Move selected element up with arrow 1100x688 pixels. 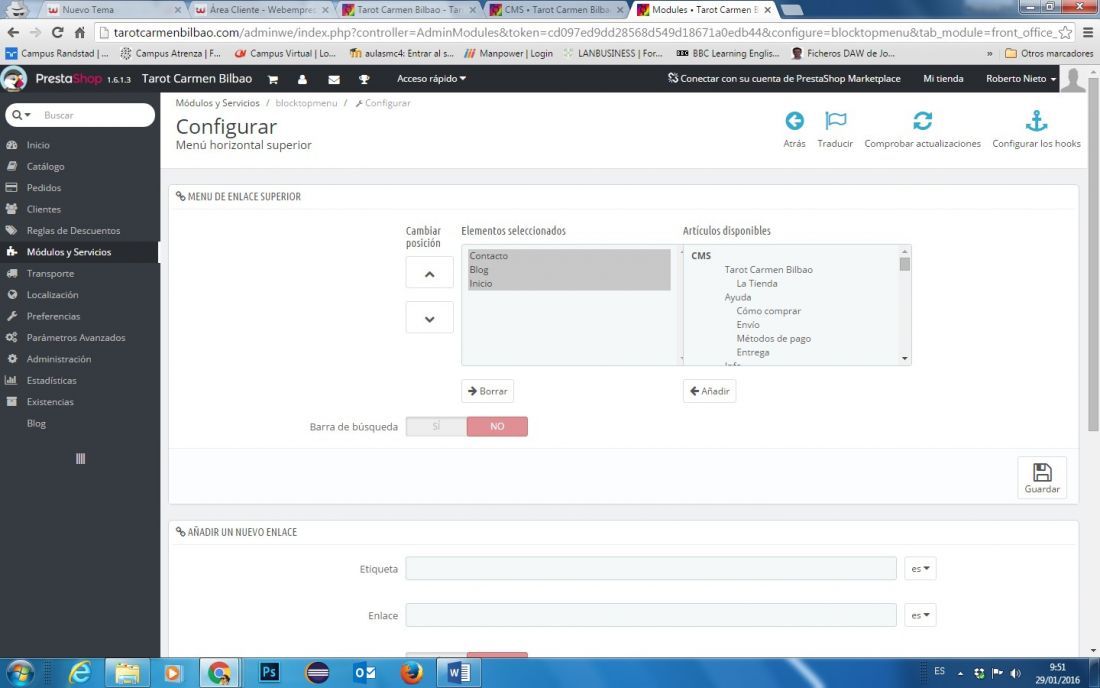[x=429, y=274]
